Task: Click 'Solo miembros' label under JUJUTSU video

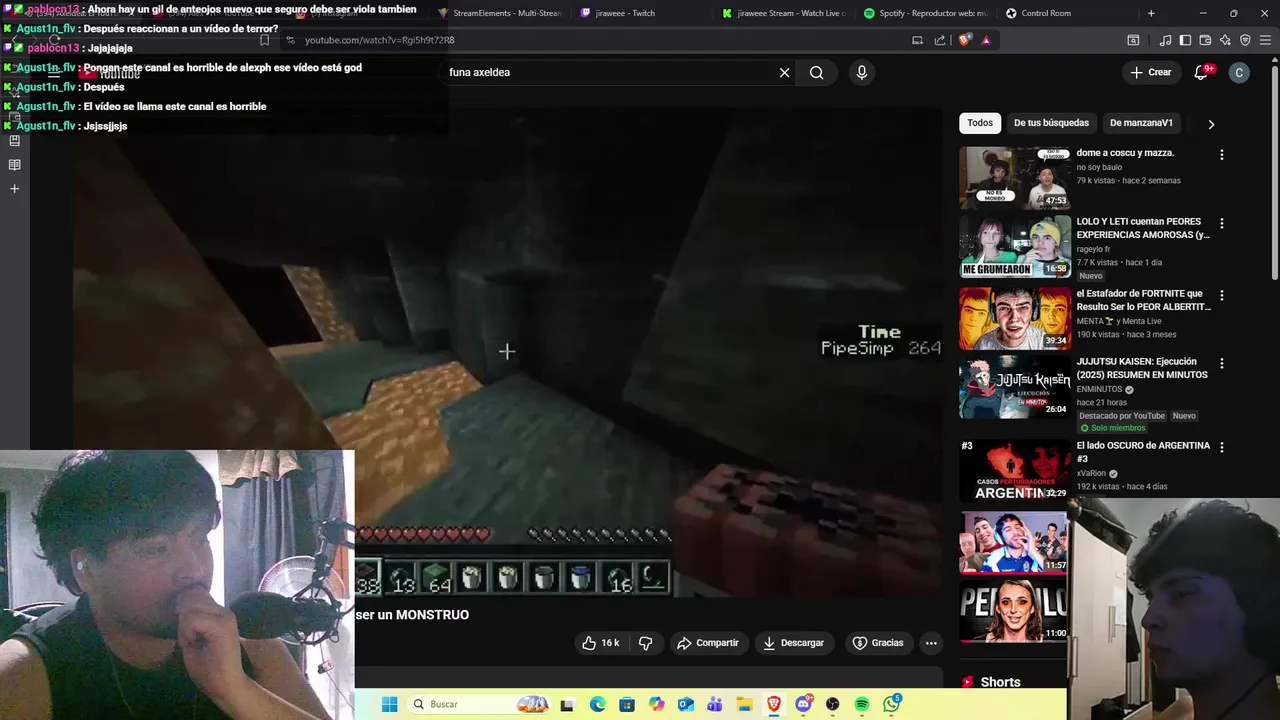Action: (1112, 428)
